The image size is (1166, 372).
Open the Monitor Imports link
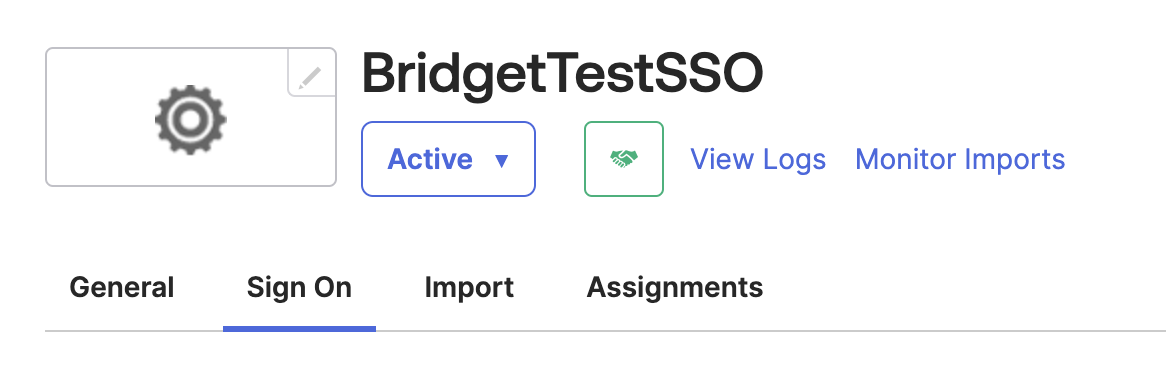pos(960,159)
